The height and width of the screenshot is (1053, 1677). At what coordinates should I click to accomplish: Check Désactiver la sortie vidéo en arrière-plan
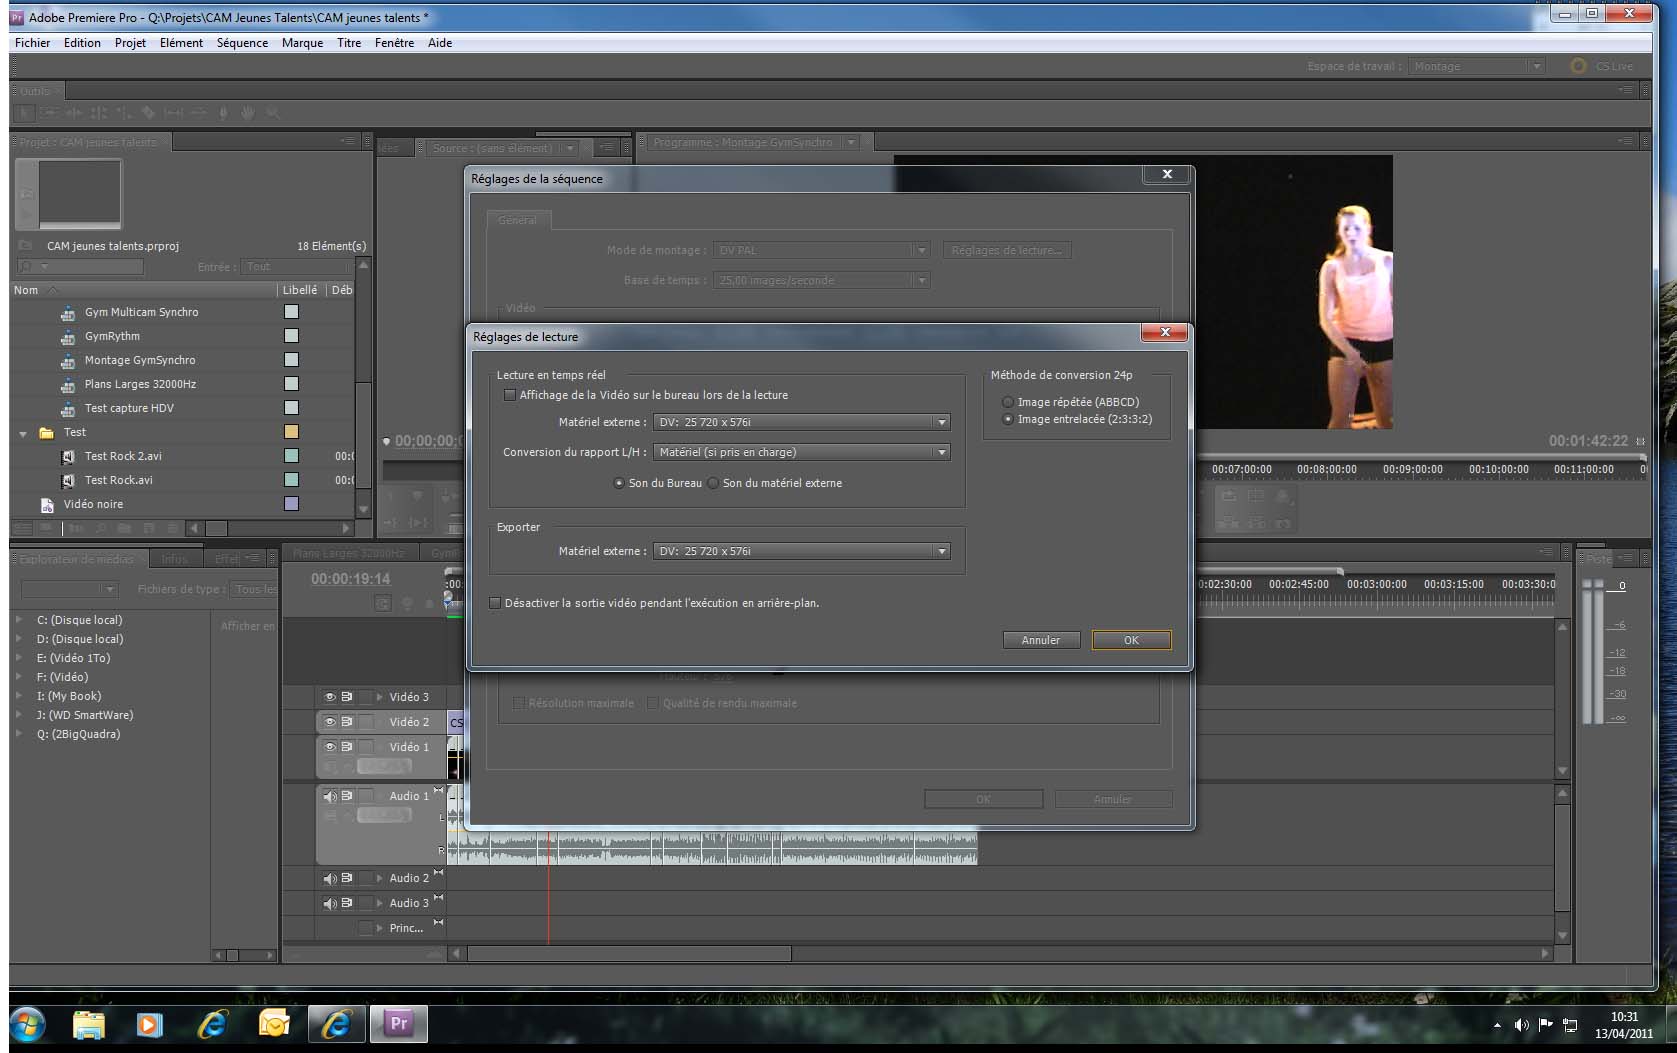tap(495, 603)
